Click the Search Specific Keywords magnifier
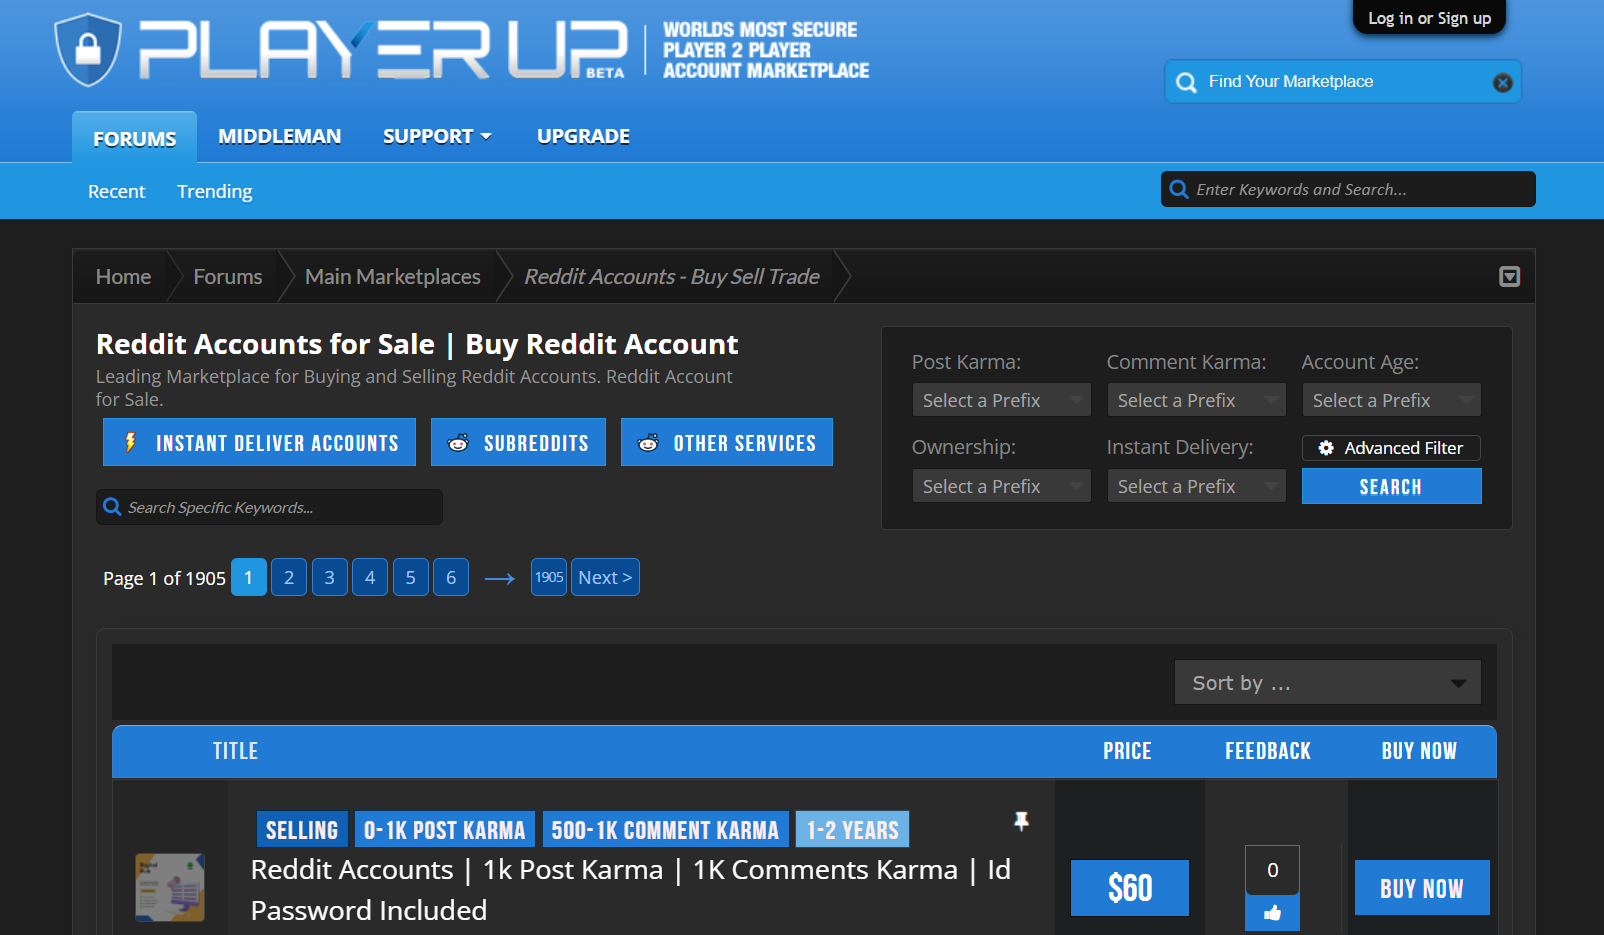1604x935 pixels. [x=112, y=507]
